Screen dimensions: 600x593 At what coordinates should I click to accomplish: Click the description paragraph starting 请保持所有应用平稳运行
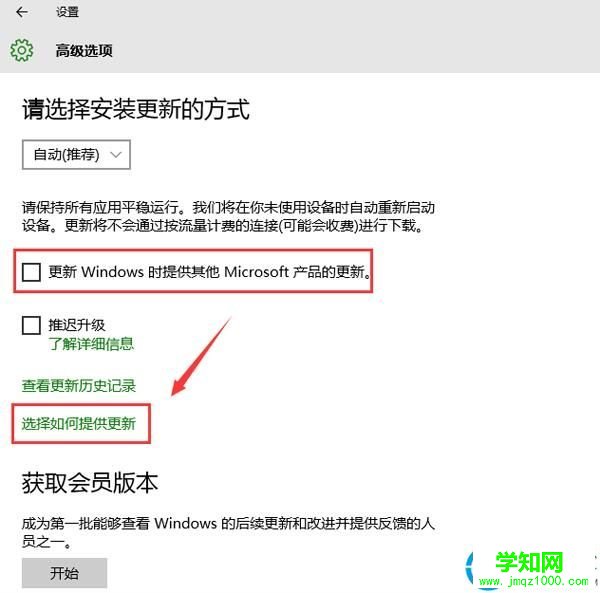click(228, 217)
